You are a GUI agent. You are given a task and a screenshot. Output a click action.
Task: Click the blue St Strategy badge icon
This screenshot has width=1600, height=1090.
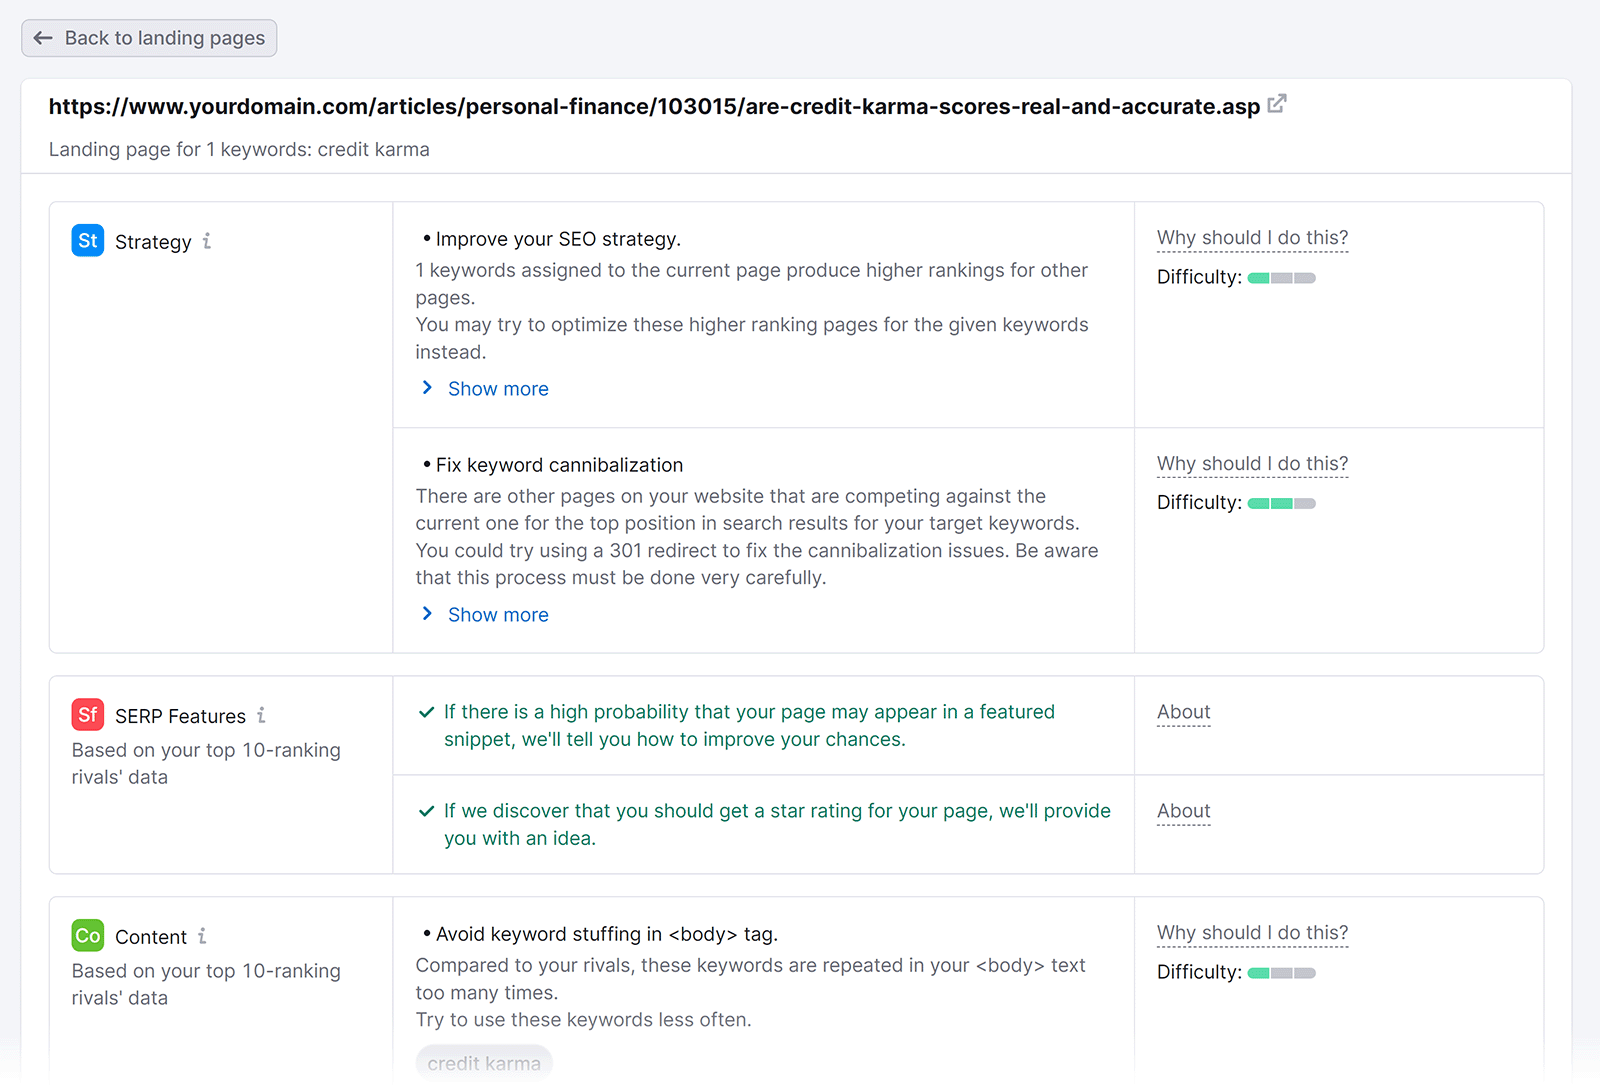88,241
